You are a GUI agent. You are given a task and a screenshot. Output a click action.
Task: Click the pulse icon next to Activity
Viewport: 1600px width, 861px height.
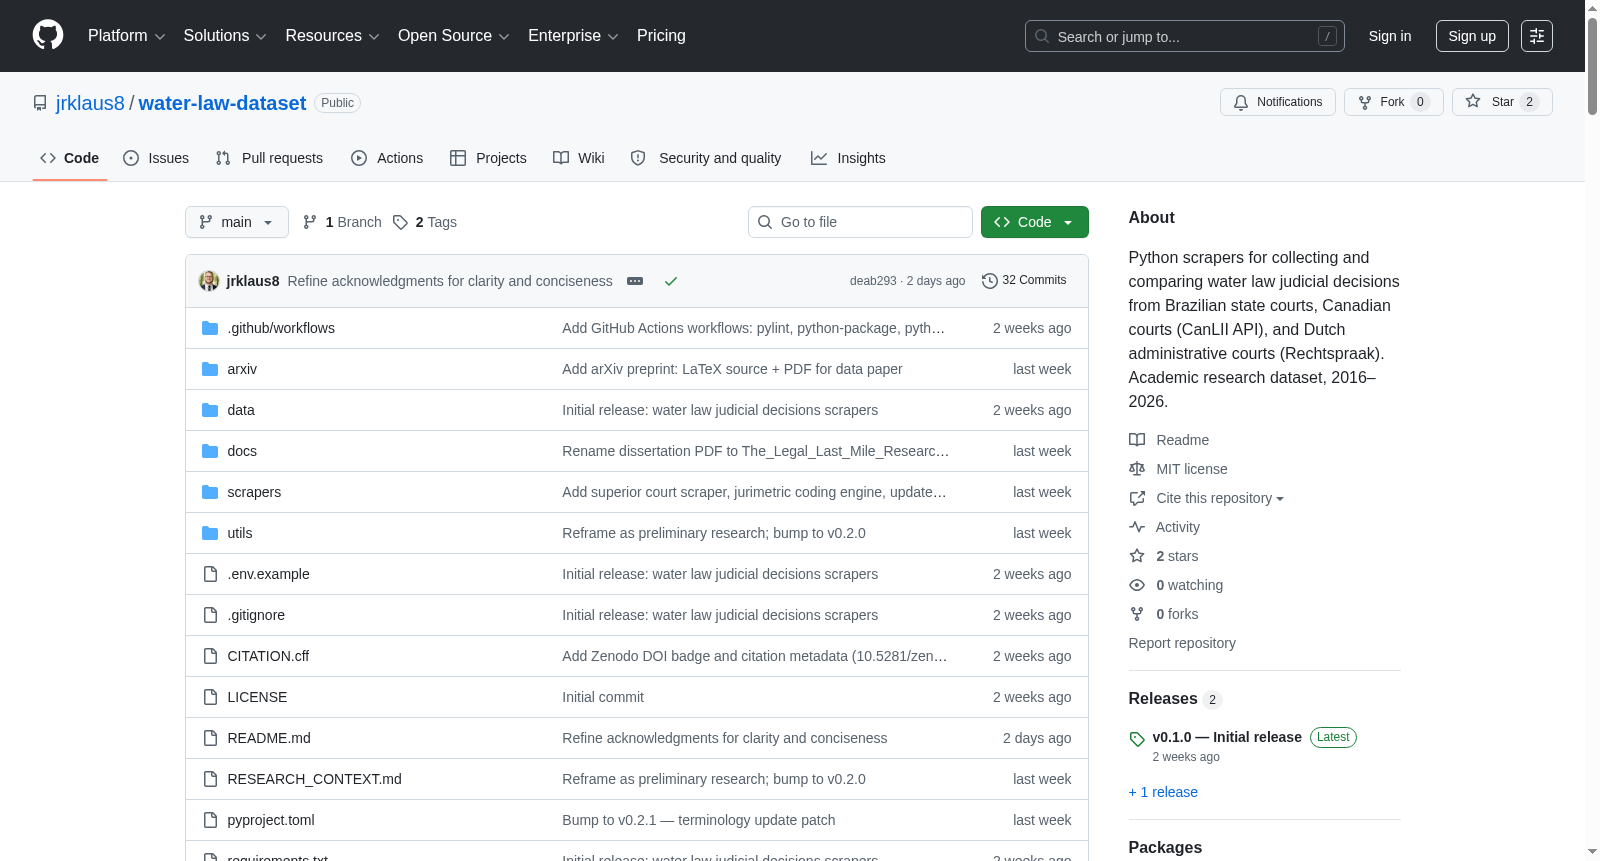pyautogui.click(x=1137, y=527)
